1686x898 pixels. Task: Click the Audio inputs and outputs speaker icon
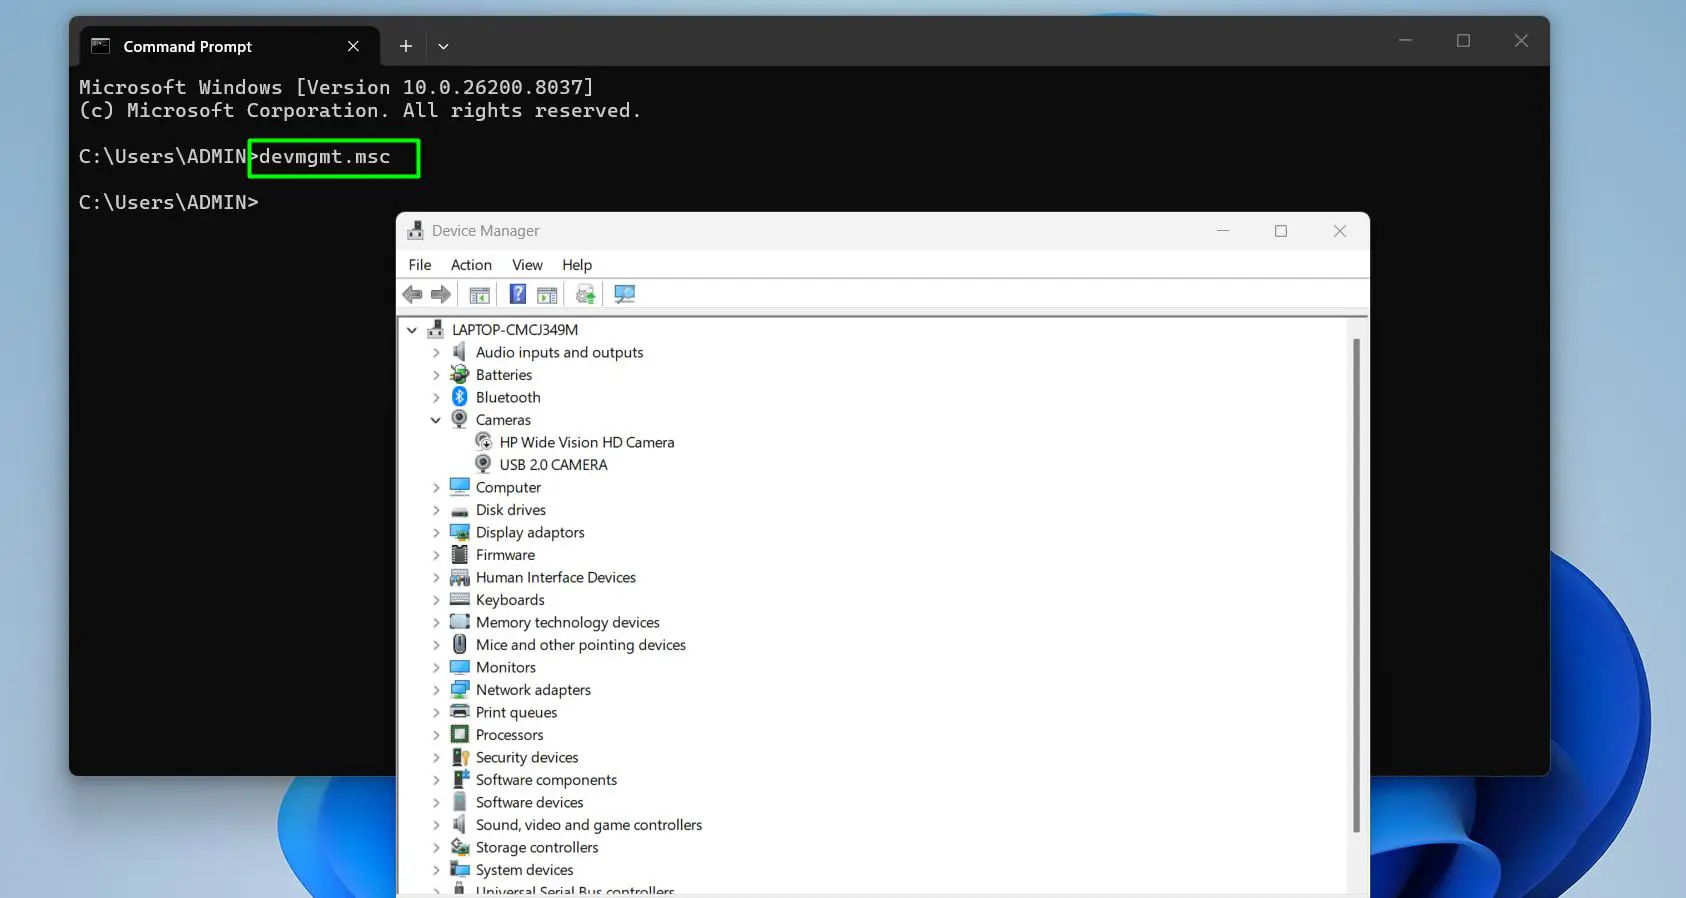[459, 352]
